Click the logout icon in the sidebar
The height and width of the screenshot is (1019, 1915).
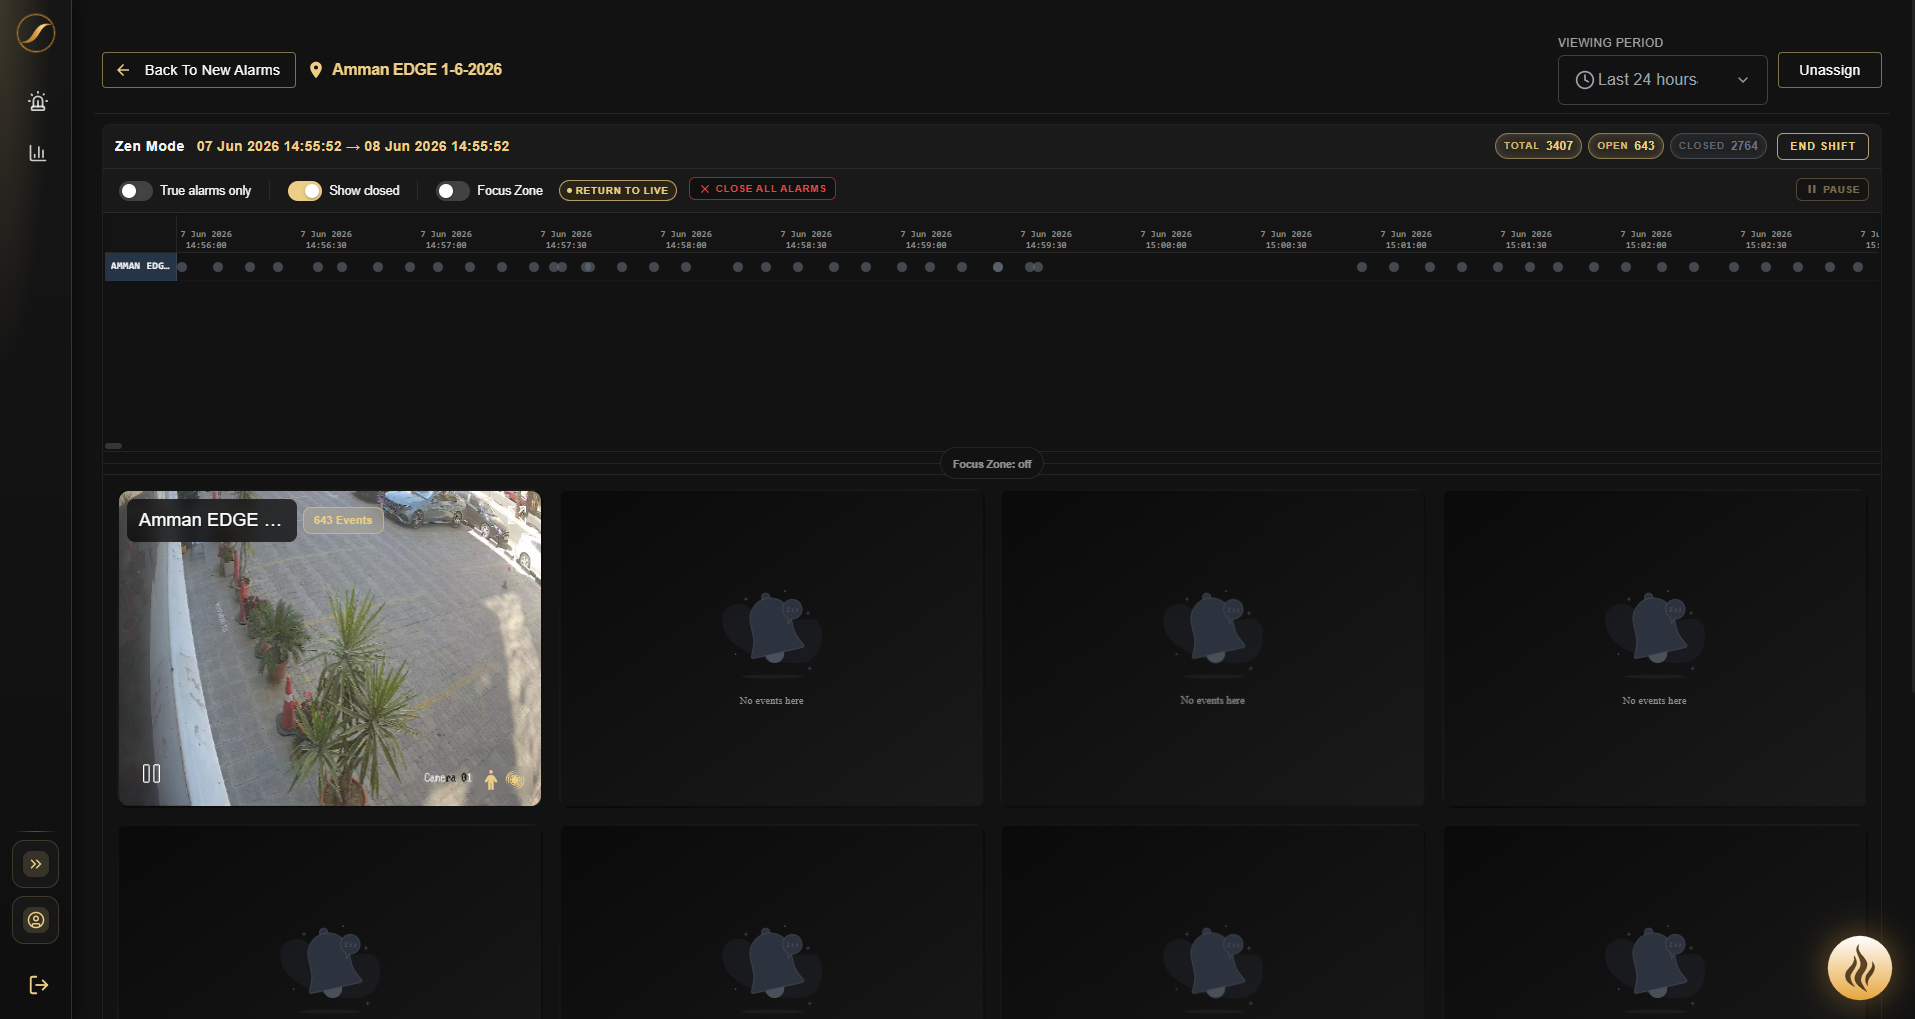point(38,985)
